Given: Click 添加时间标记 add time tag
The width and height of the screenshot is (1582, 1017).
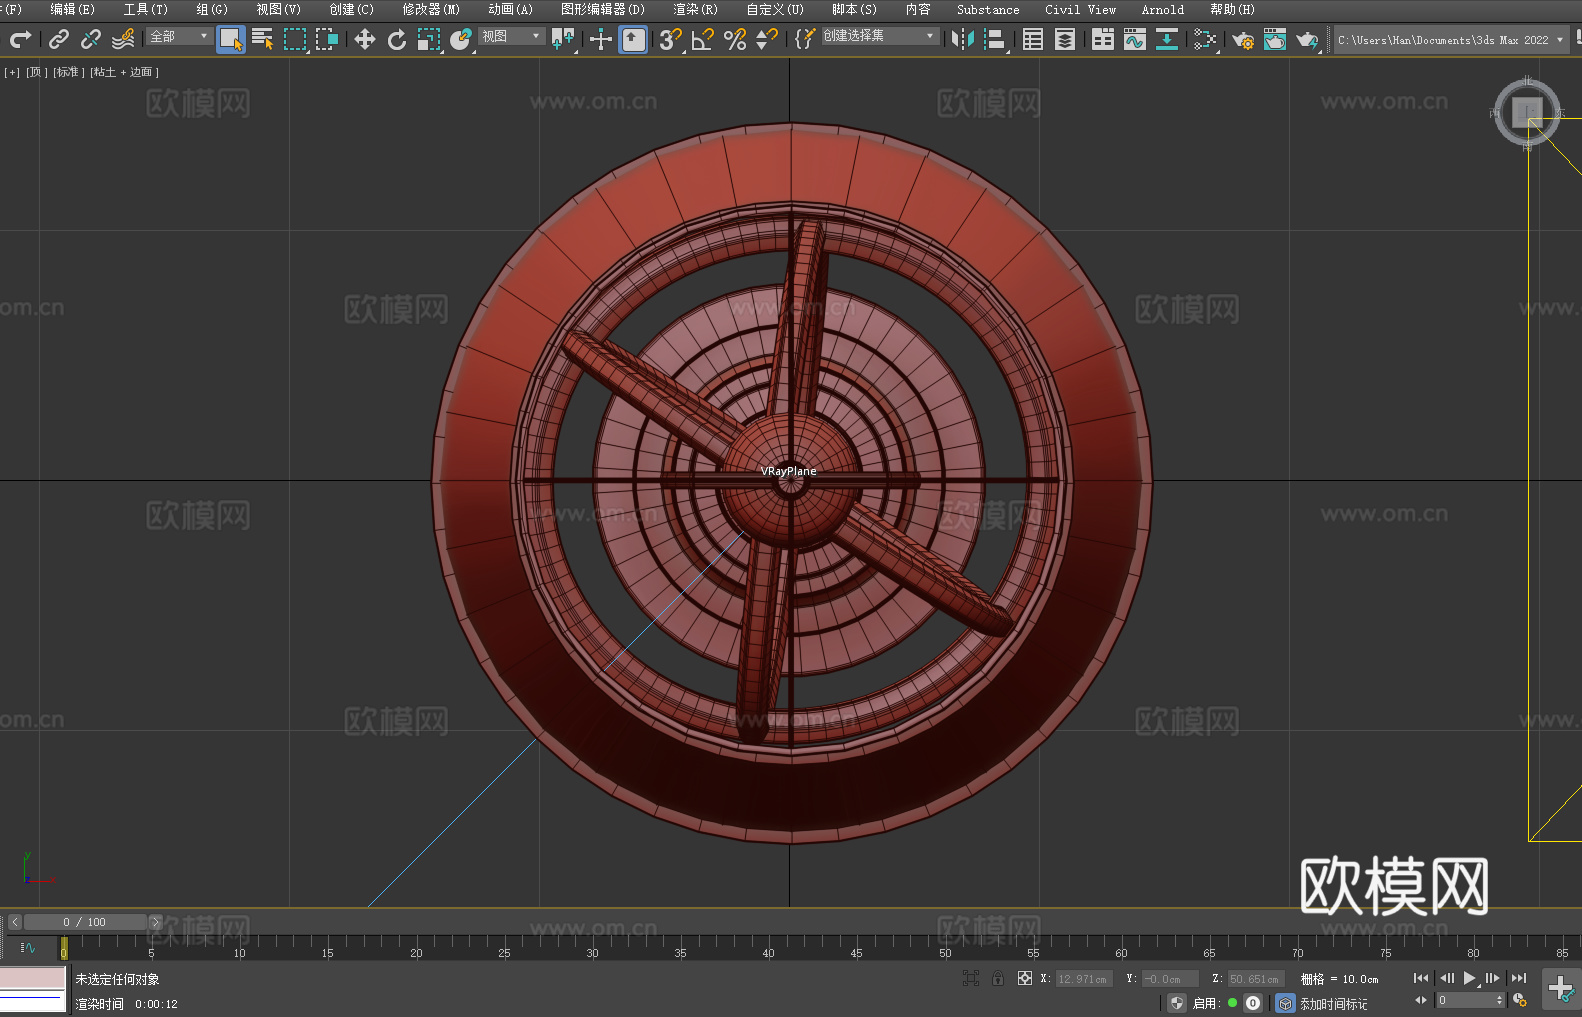Looking at the screenshot, I should [x=1333, y=1003].
